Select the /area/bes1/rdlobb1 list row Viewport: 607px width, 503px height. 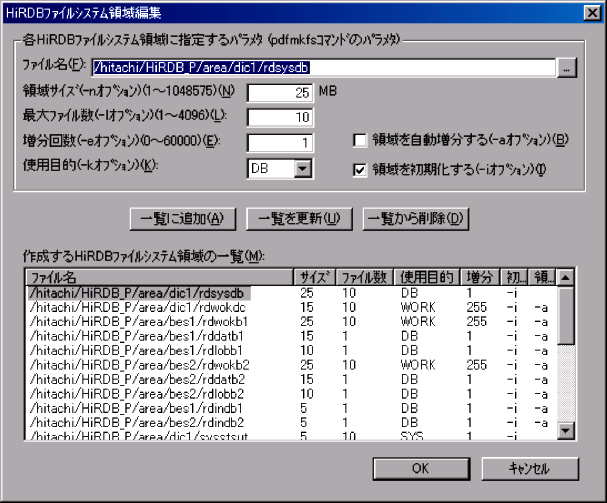coord(292,351)
